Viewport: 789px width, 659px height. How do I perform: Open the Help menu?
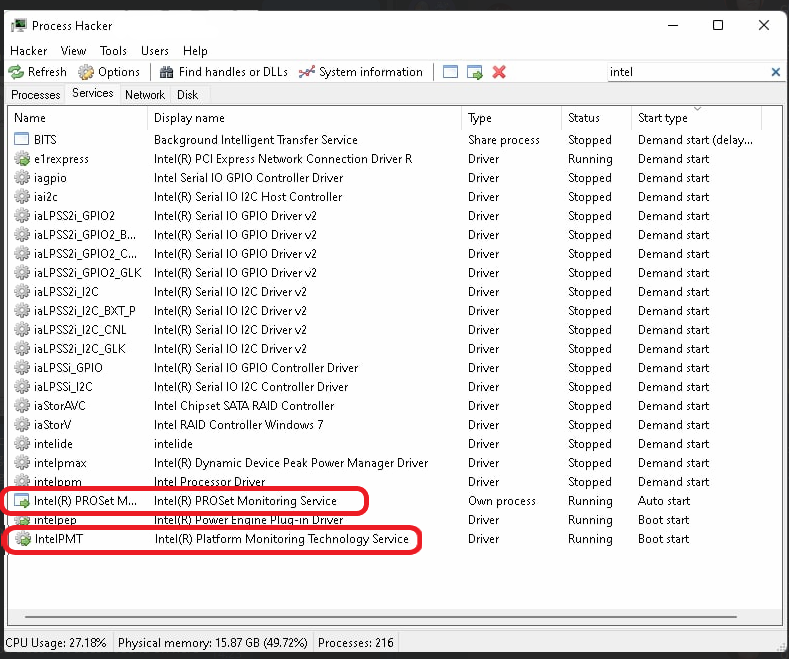coord(195,51)
